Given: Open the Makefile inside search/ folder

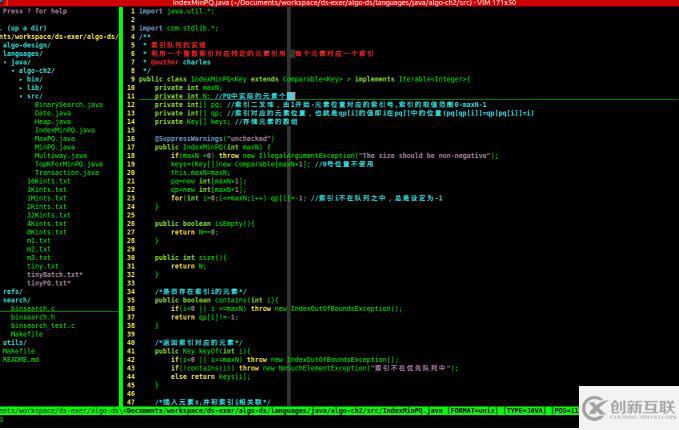Looking at the screenshot, I should click(x=27, y=334).
